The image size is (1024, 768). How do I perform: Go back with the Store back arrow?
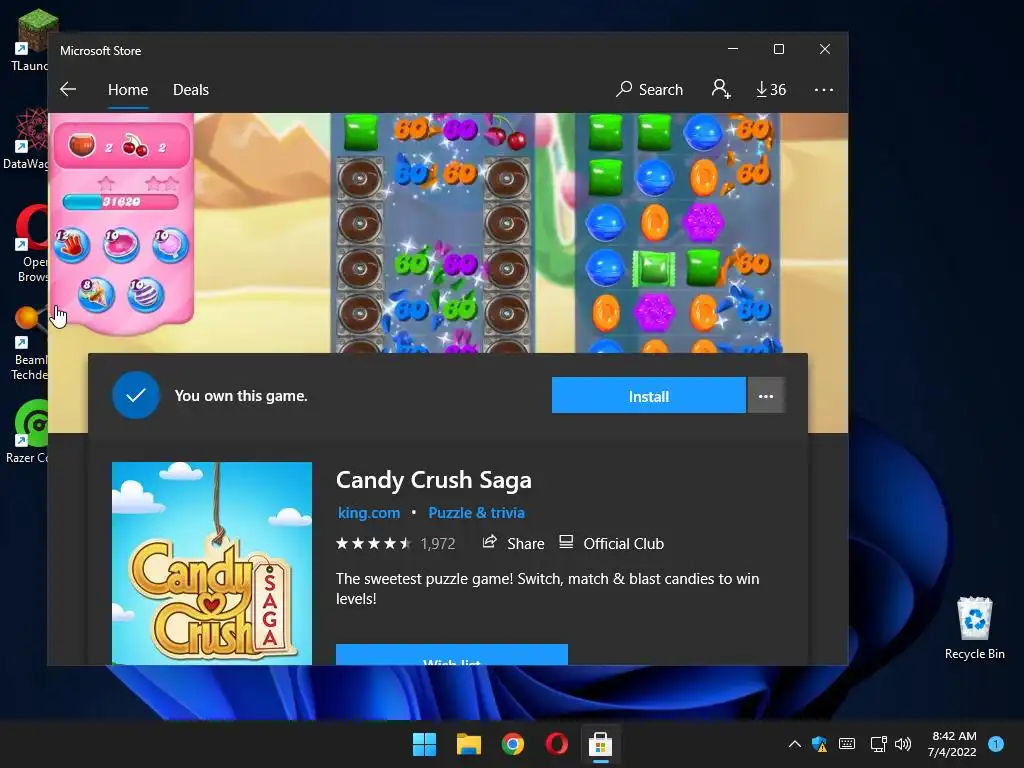(68, 89)
